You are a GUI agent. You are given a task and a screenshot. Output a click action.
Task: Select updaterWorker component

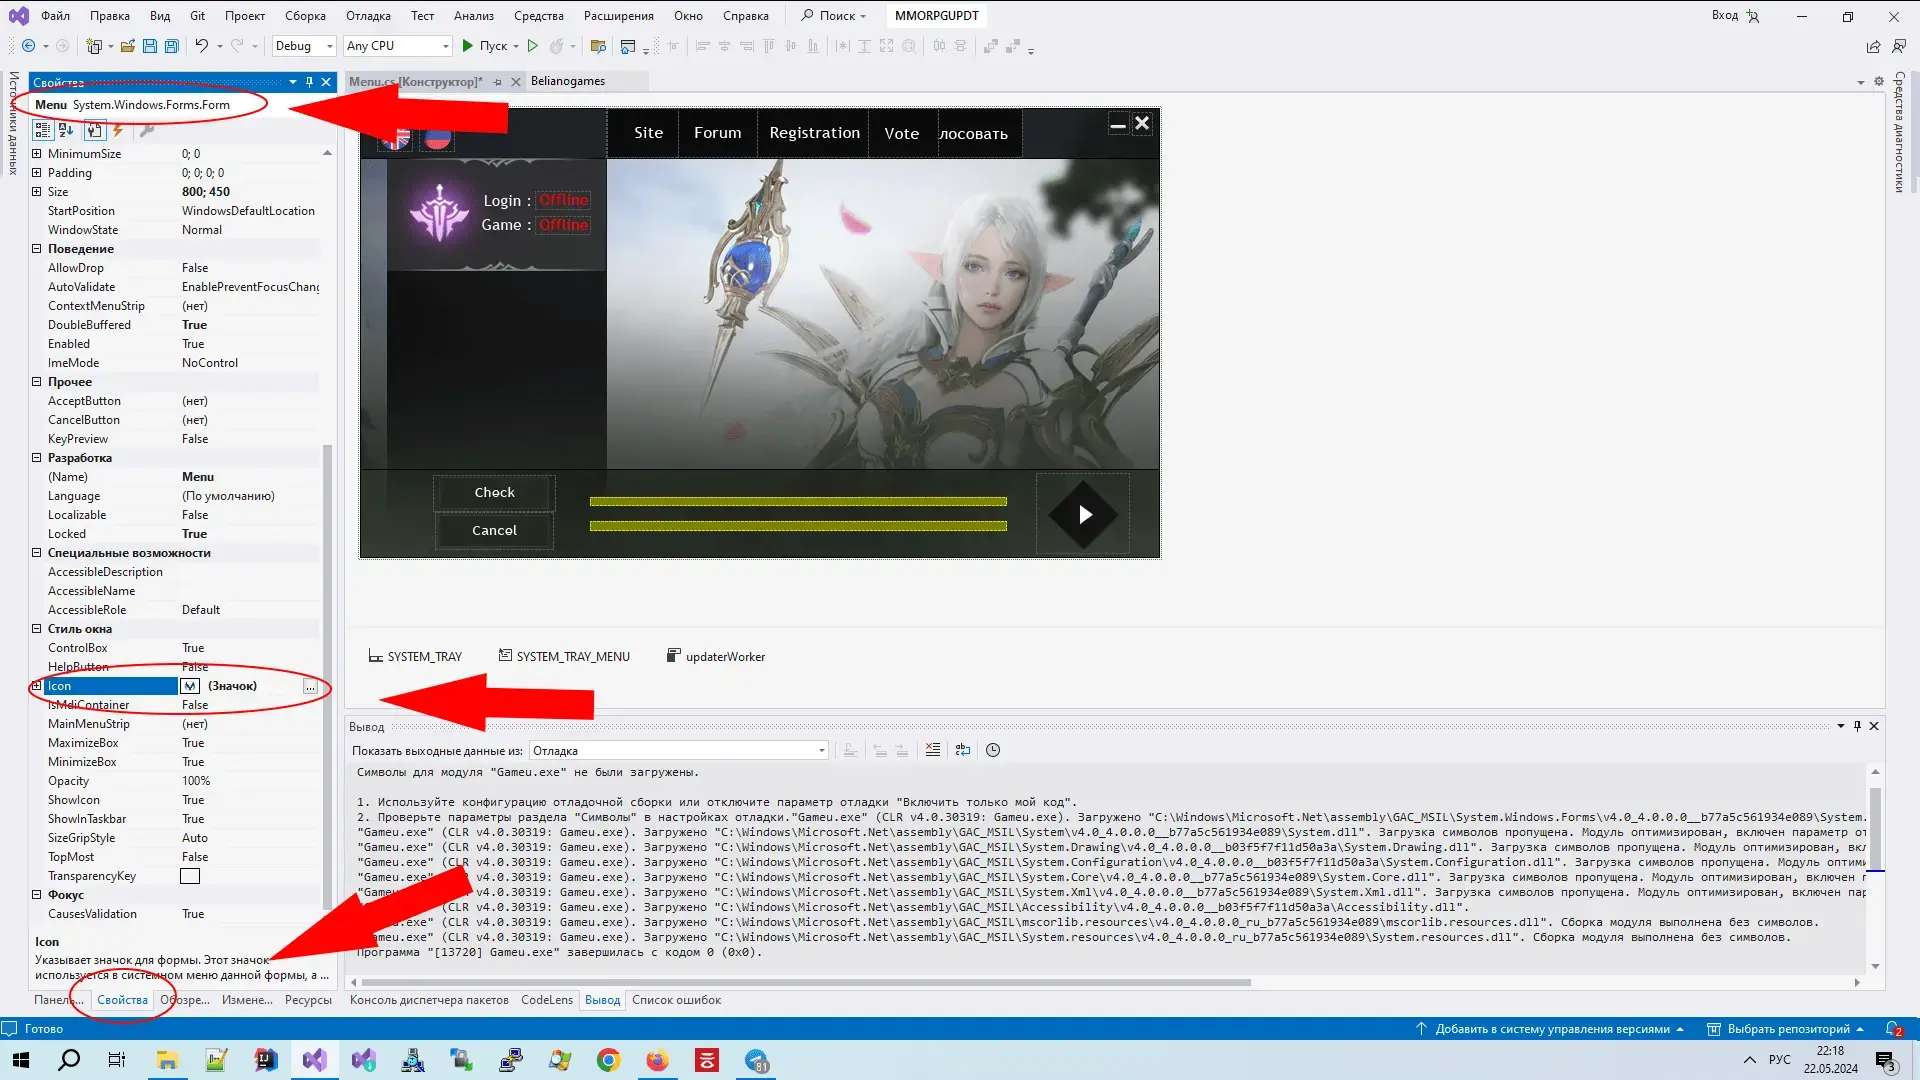click(x=716, y=657)
